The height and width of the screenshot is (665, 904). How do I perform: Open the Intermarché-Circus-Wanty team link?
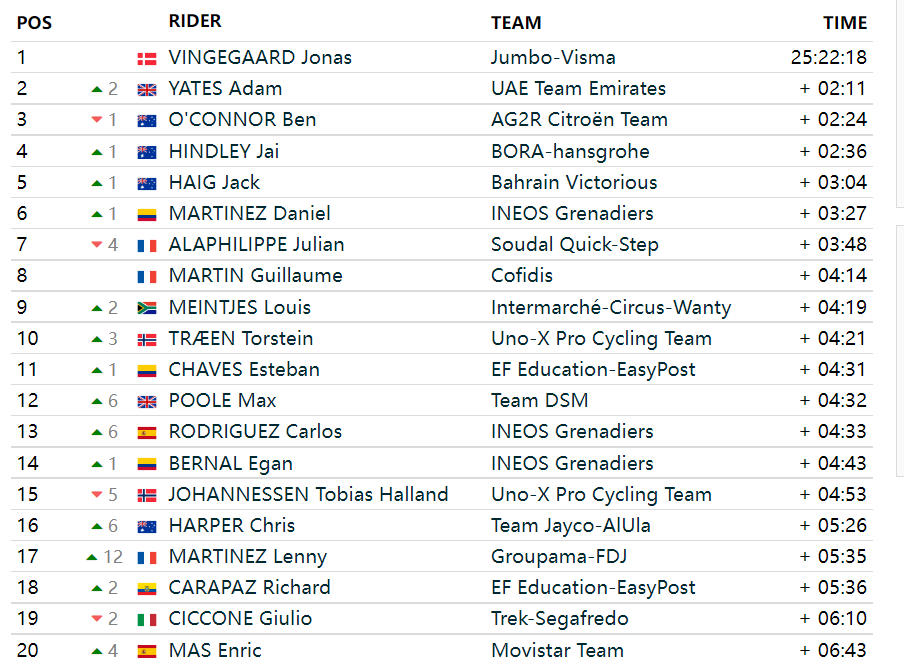click(x=611, y=307)
